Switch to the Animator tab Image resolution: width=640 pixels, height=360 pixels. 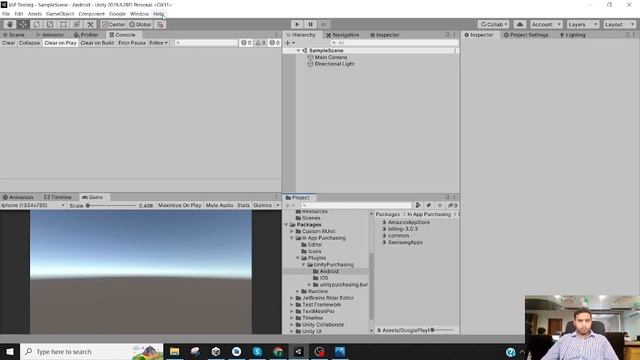[x=50, y=35]
